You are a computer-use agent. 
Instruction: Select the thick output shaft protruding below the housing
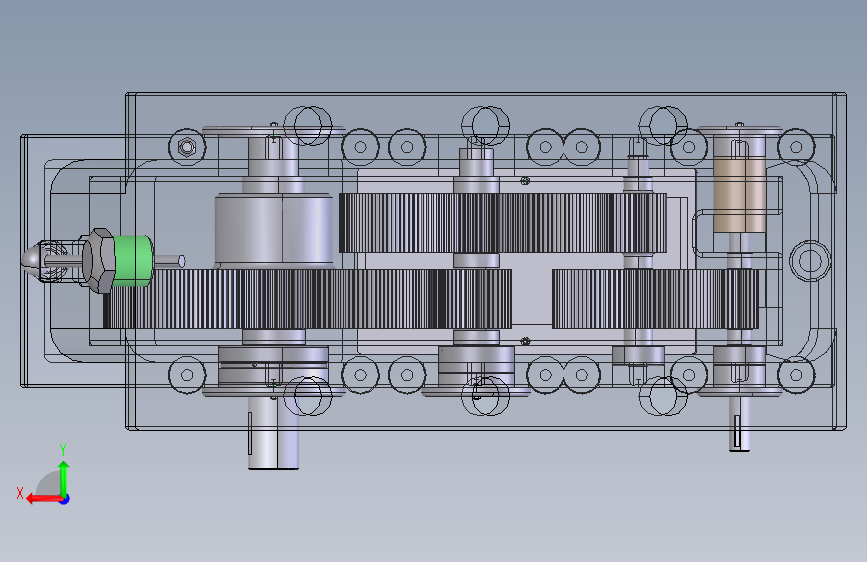pos(273,433)
